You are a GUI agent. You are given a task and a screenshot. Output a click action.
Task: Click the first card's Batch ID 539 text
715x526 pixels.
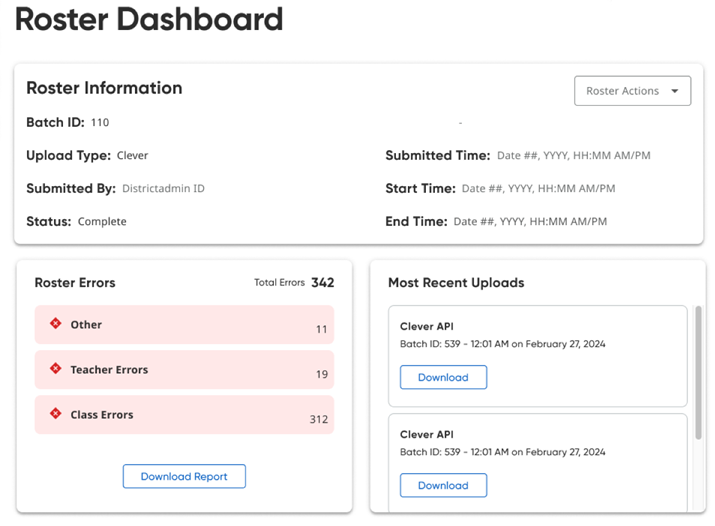[503, 344]
